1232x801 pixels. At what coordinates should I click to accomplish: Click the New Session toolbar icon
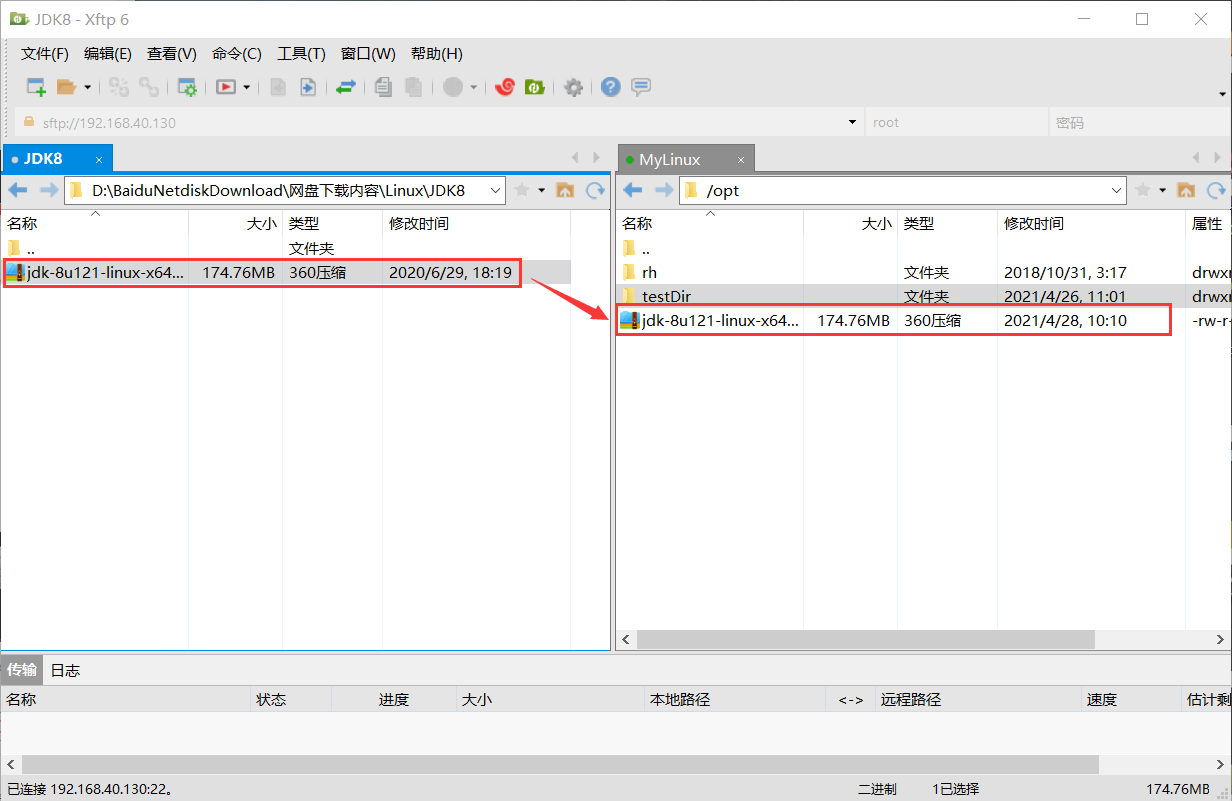[36, 87]
